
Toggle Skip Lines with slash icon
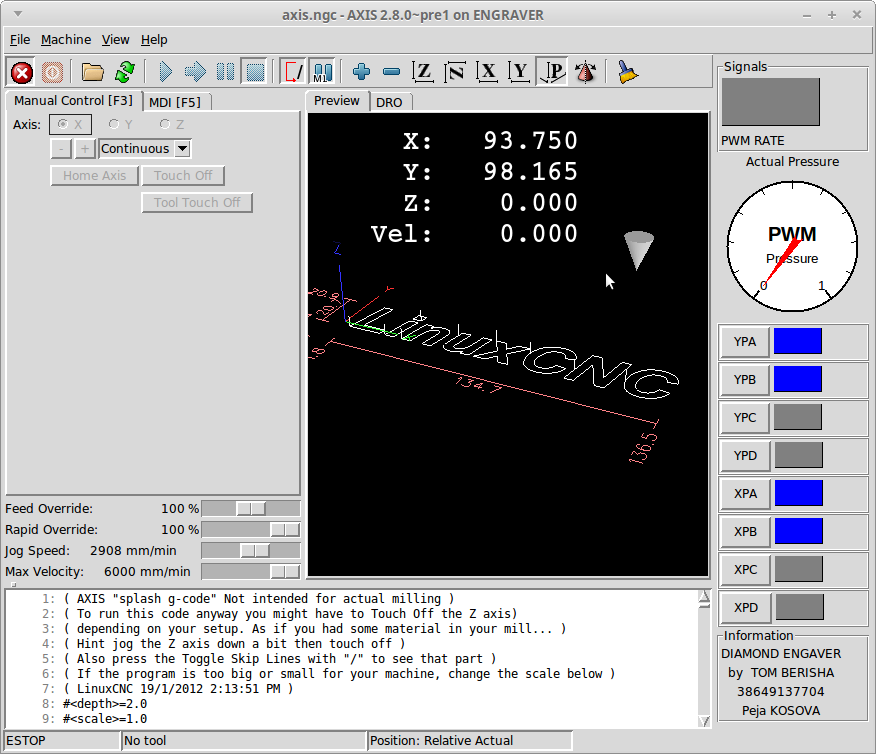[293, 73]
